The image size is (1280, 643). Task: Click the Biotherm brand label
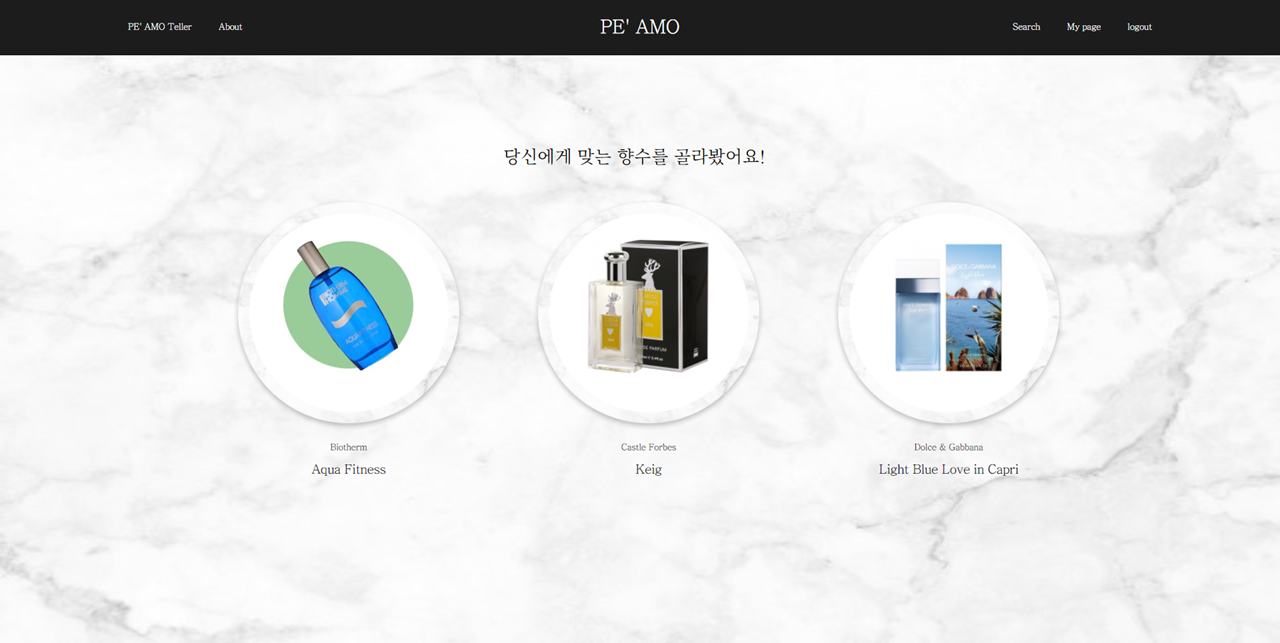tap(348, 447)
